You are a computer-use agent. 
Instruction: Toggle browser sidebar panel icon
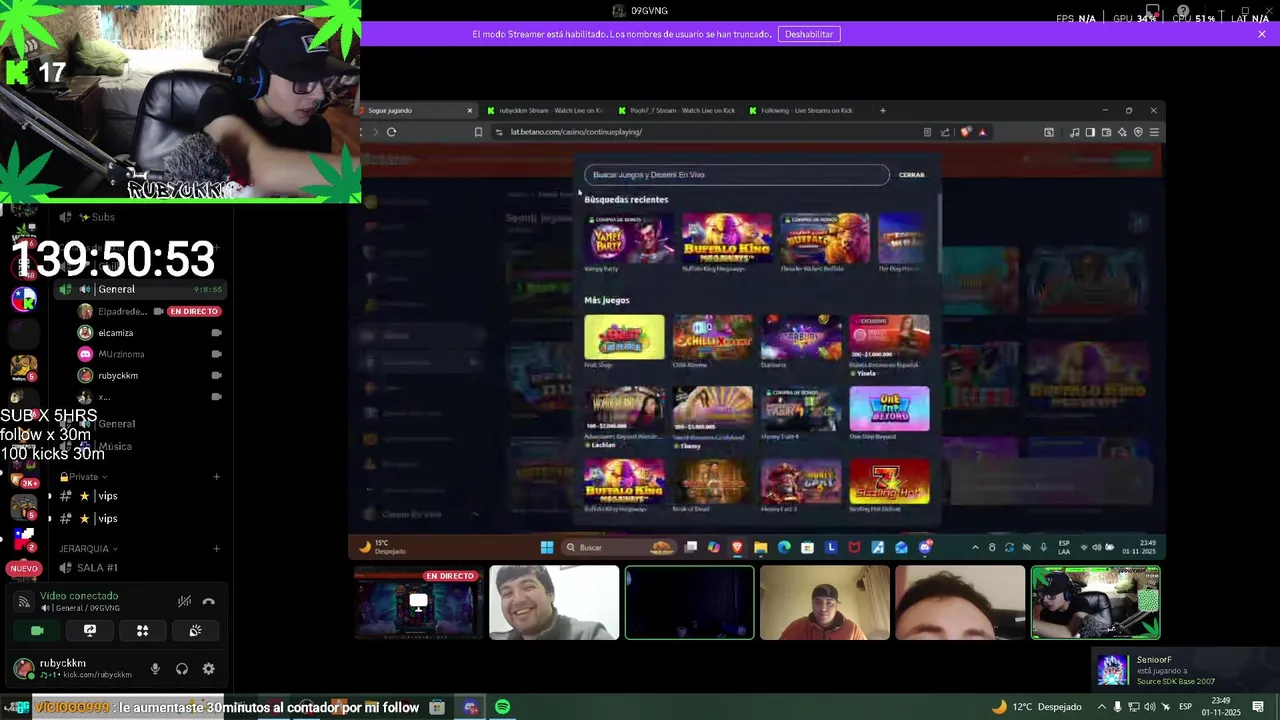coord(1090,132)
